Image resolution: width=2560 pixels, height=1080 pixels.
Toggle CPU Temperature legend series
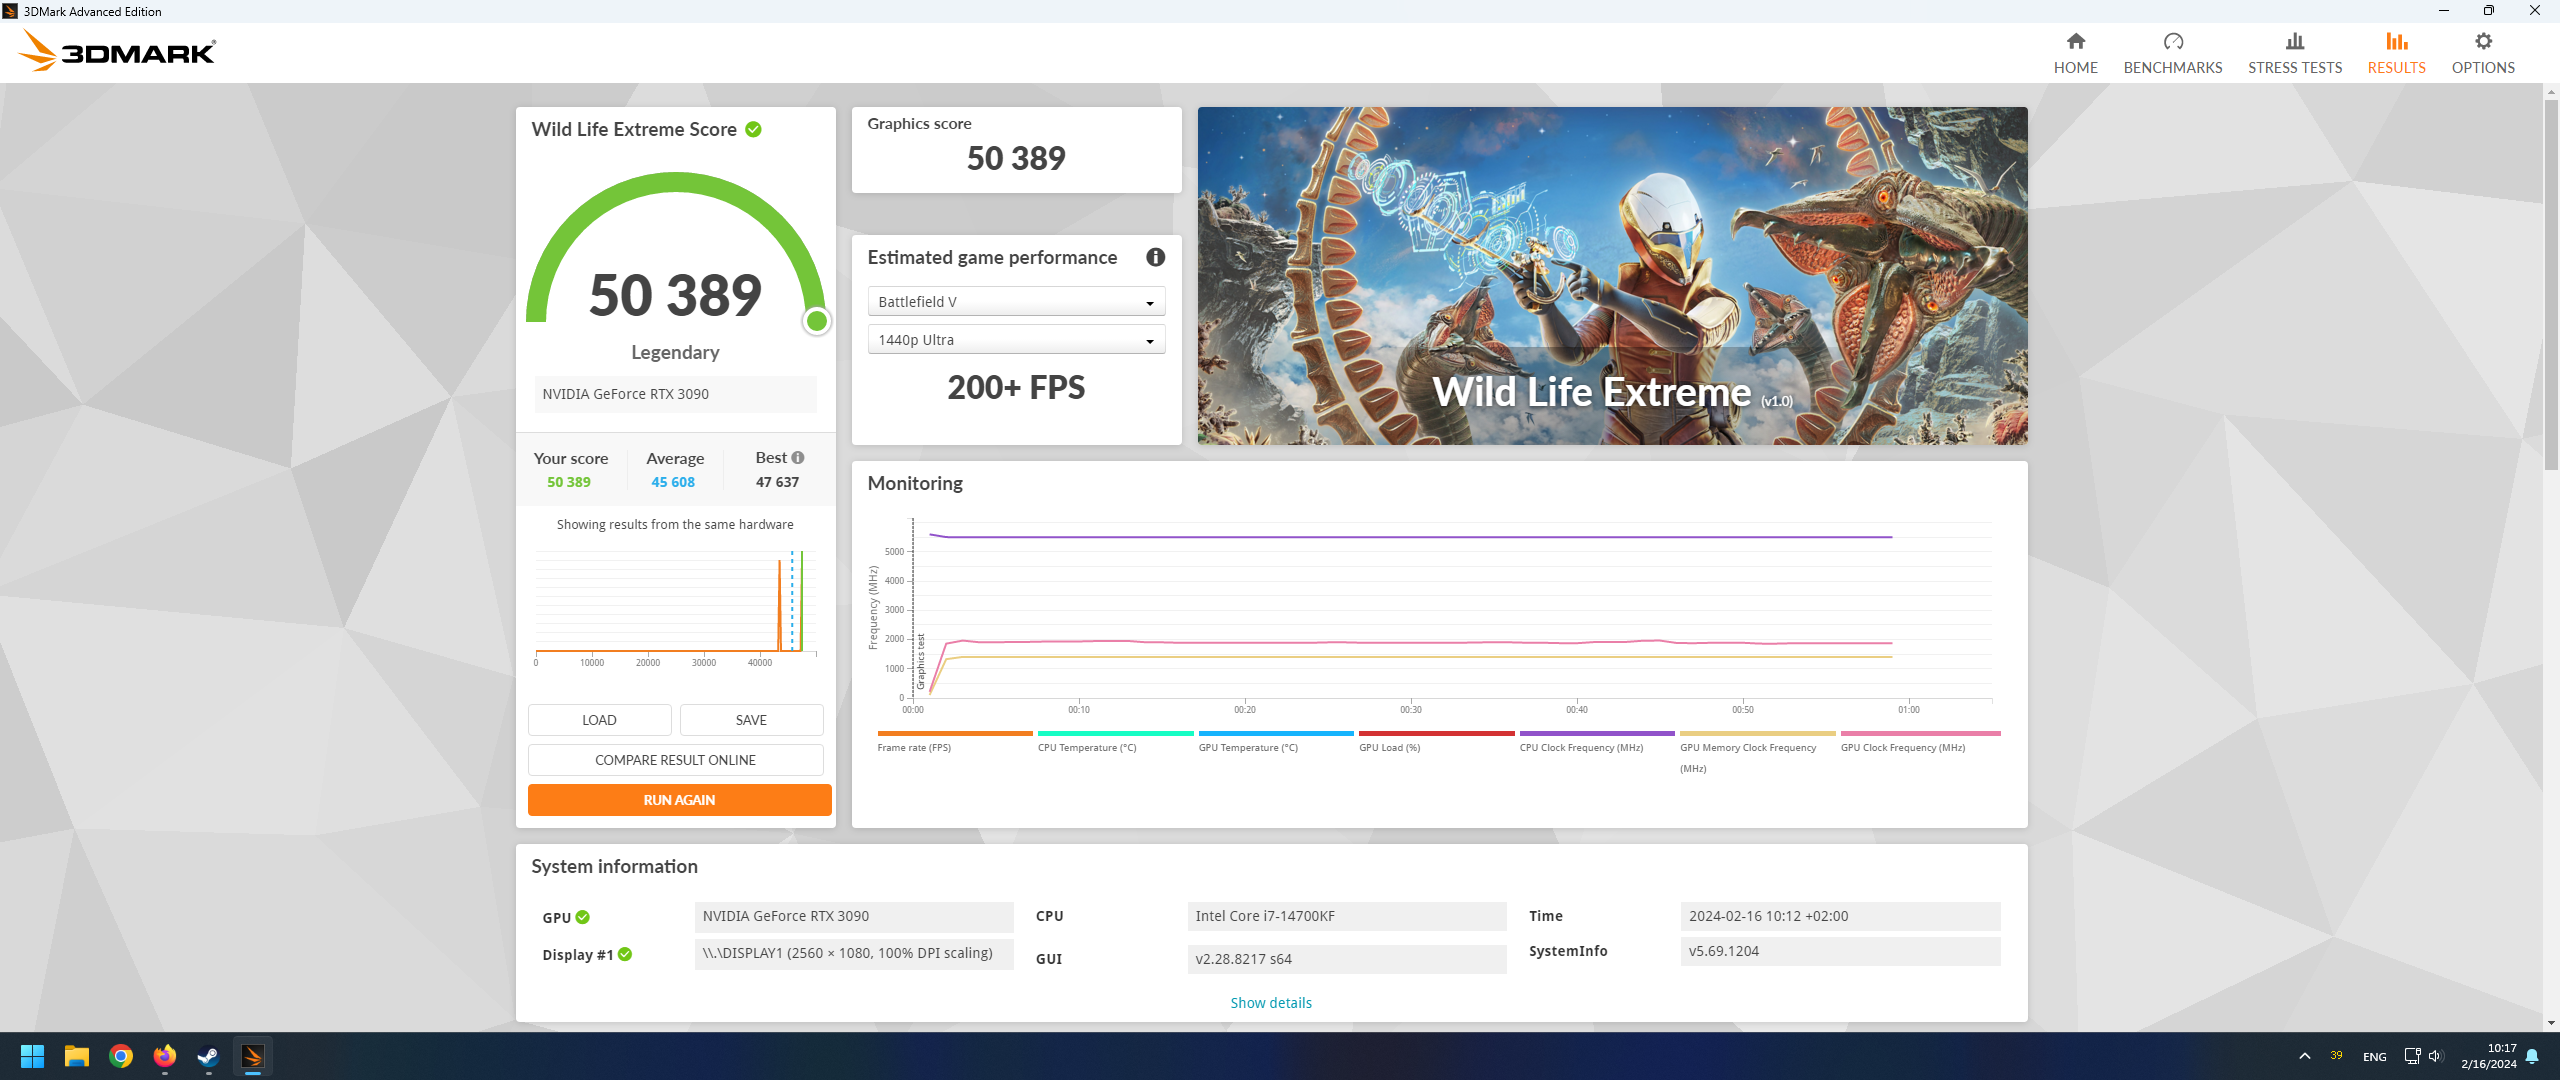(1115, 742)
